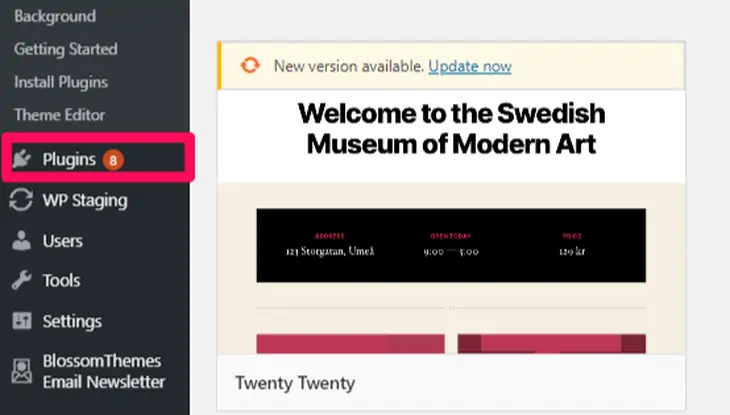The height and width of the screenshot is (415, 730).
Task: Click the BlossomThemes Email Newsletter icon
Action: click(x=21, y=371)
